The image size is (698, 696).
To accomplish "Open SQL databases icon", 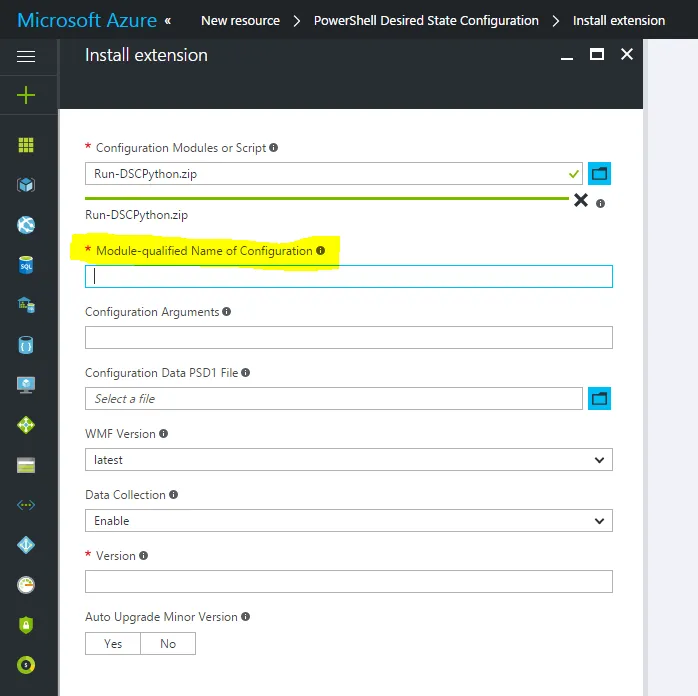I will tap(26, 265).
